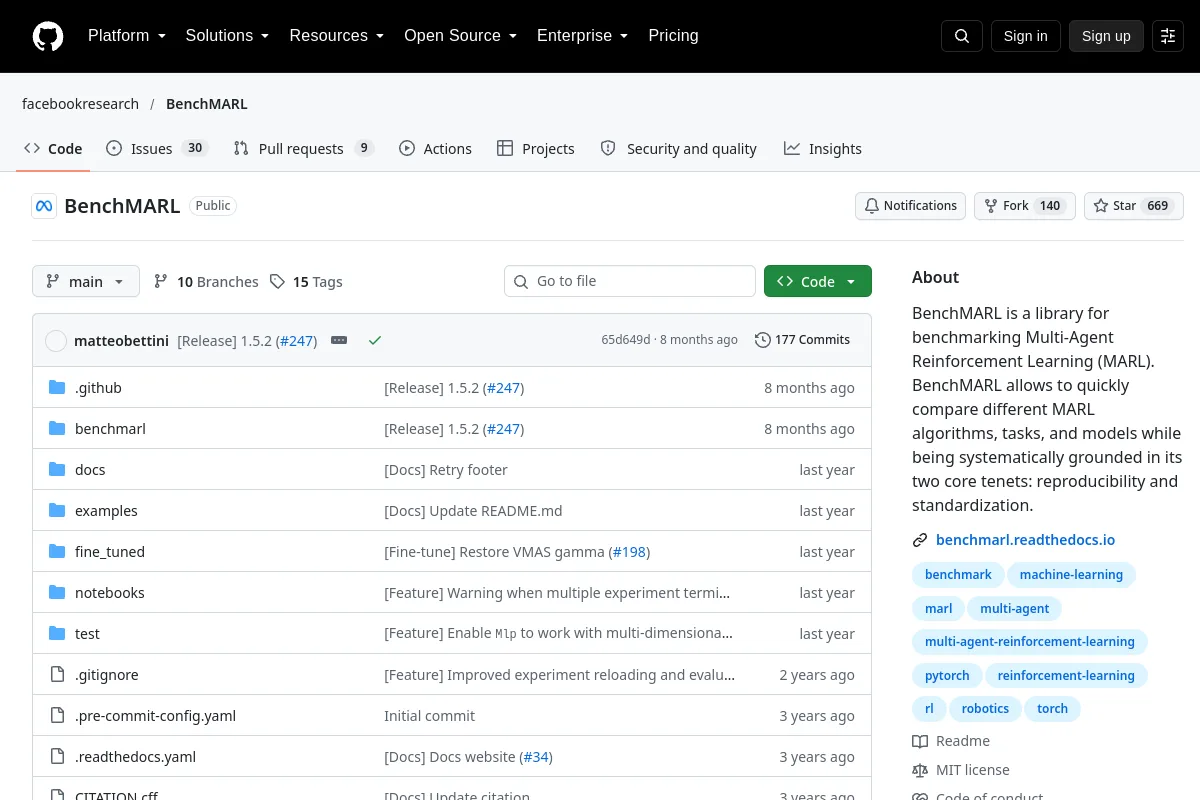Select the pytorch topic tag
This screenshot has width=1200, height=800.
(x=947, y=676)
